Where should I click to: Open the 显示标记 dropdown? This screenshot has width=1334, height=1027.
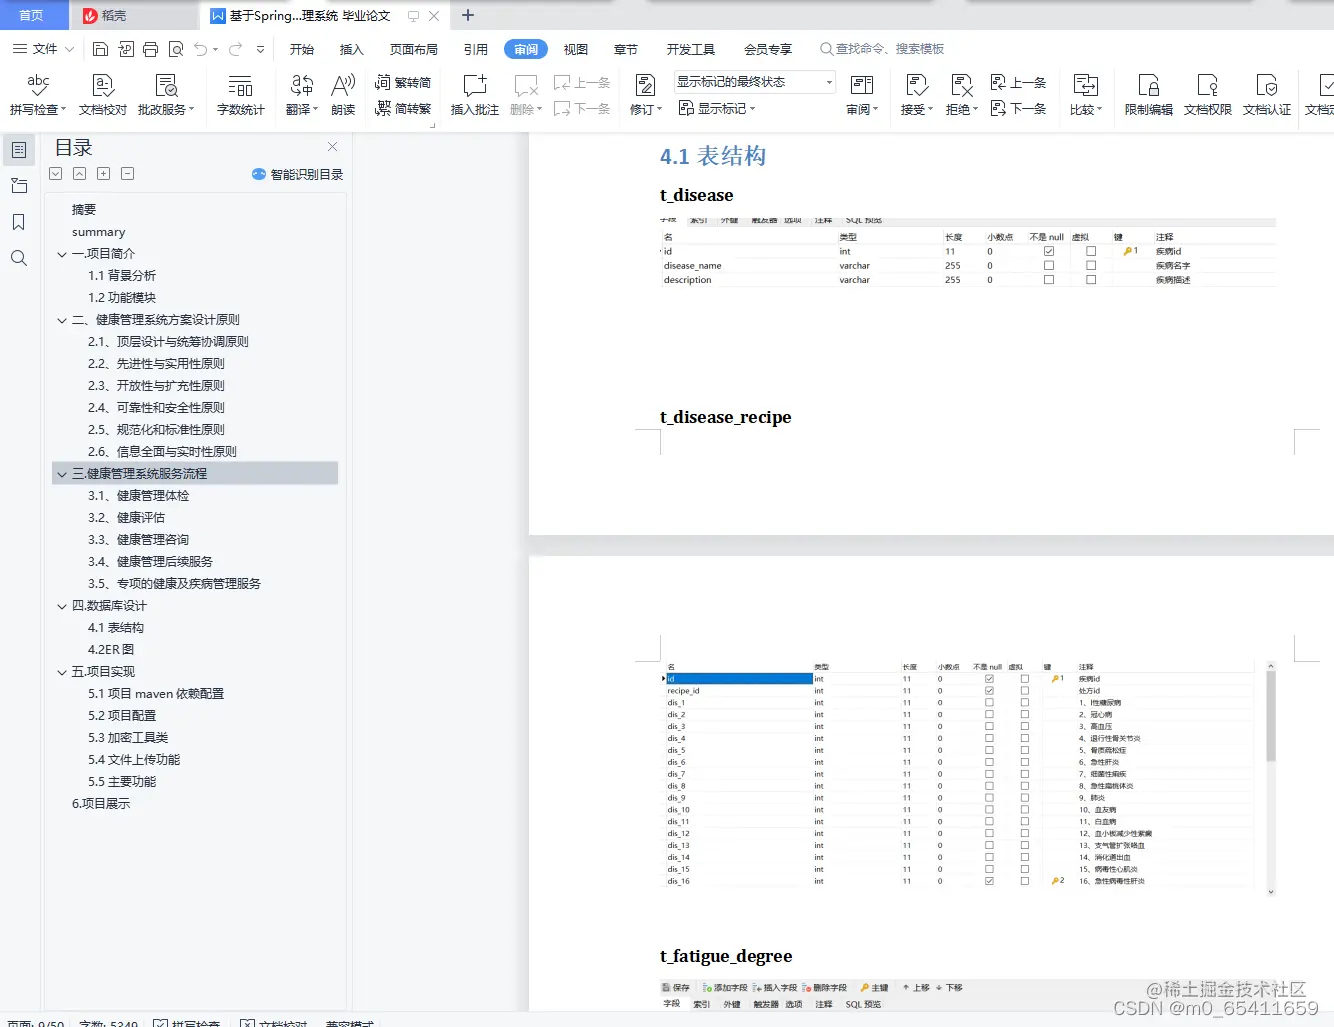pos(717,109)
